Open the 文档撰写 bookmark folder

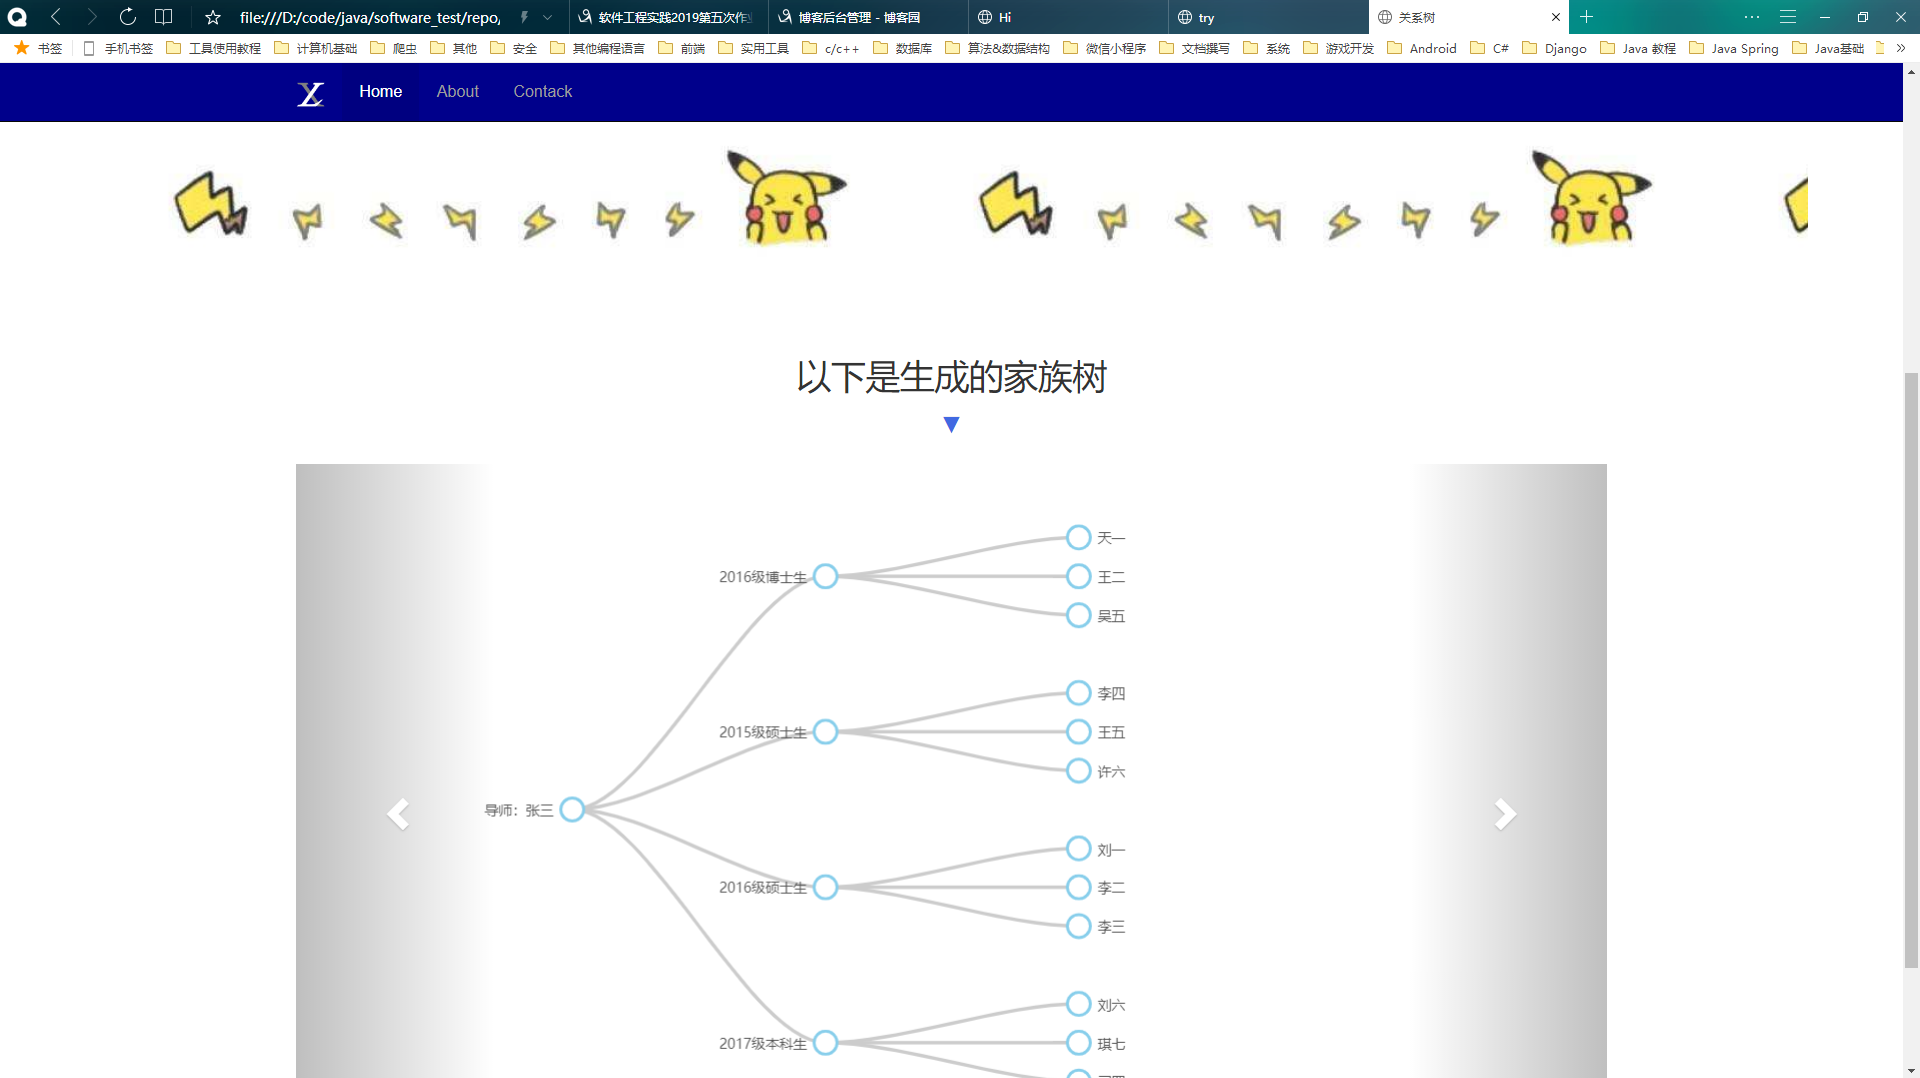(1194, 48)
